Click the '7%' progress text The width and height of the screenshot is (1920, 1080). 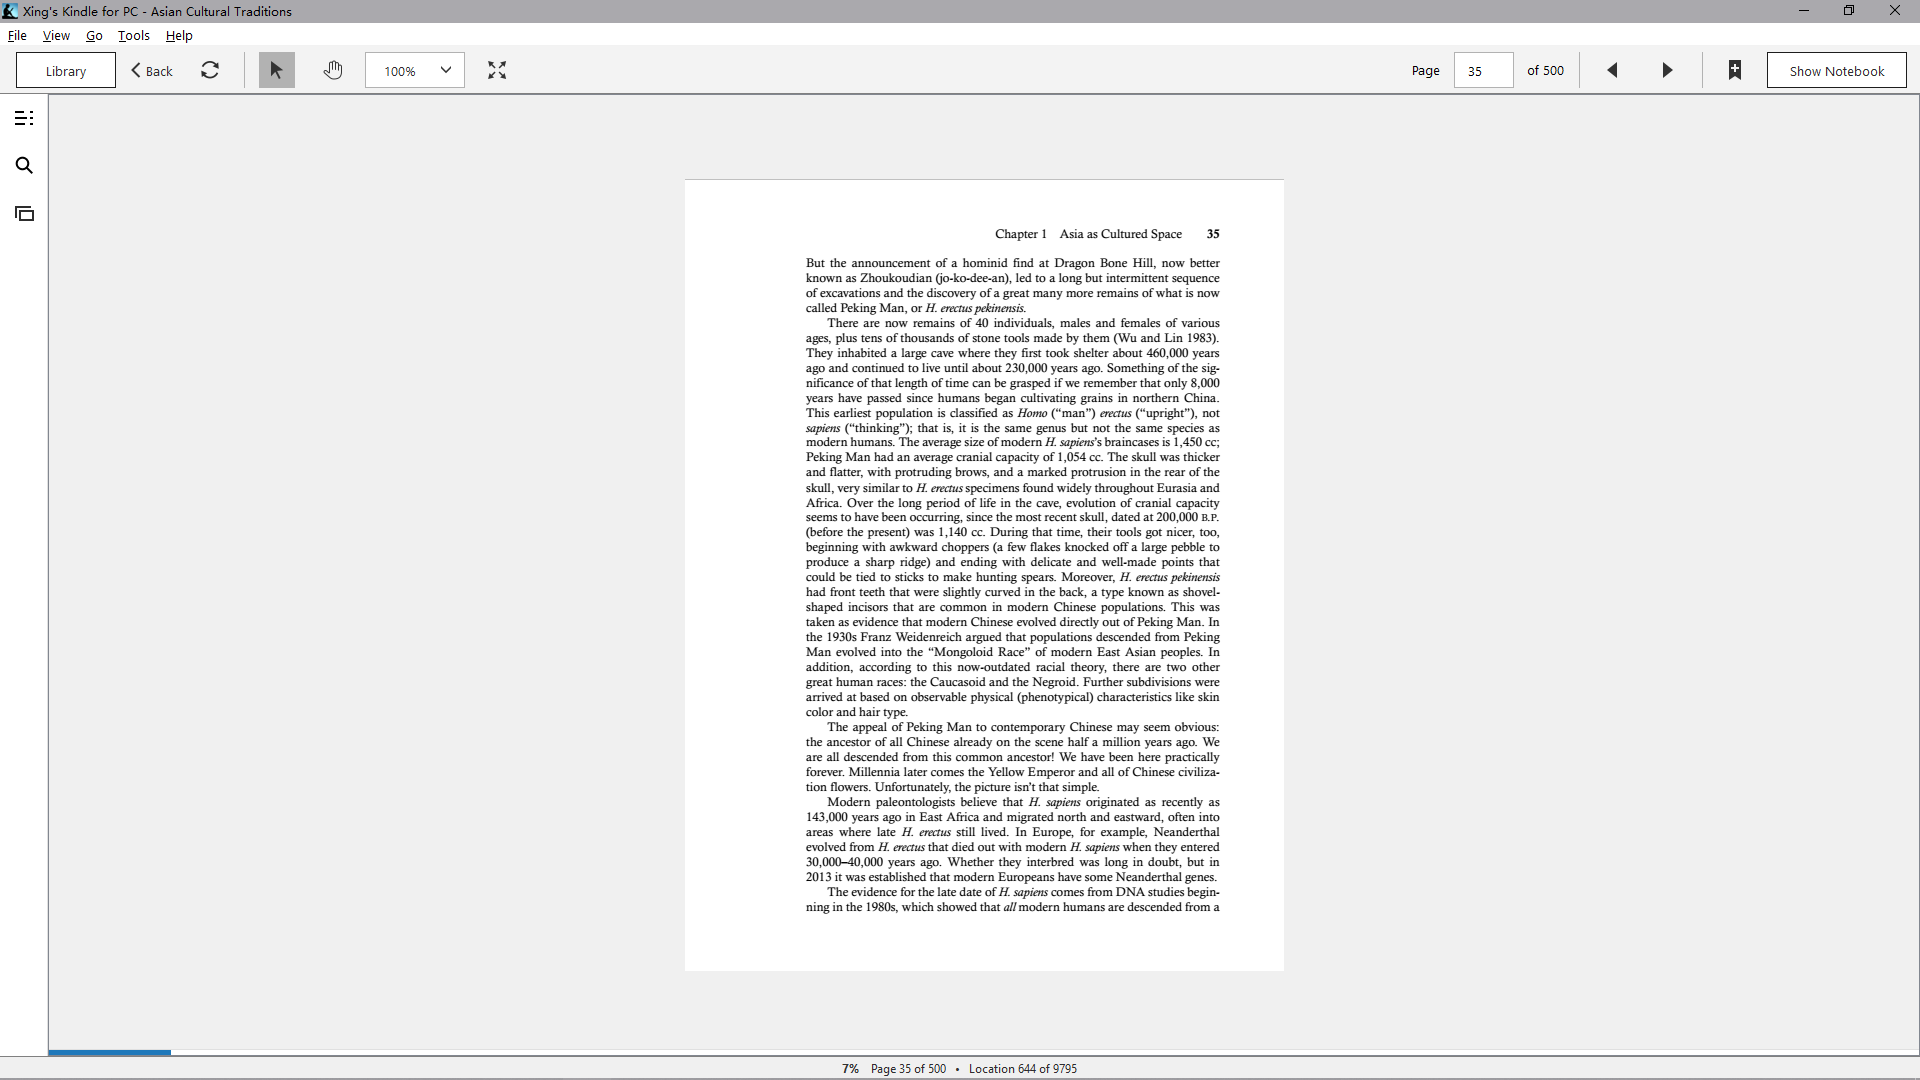coord(850,1069)
